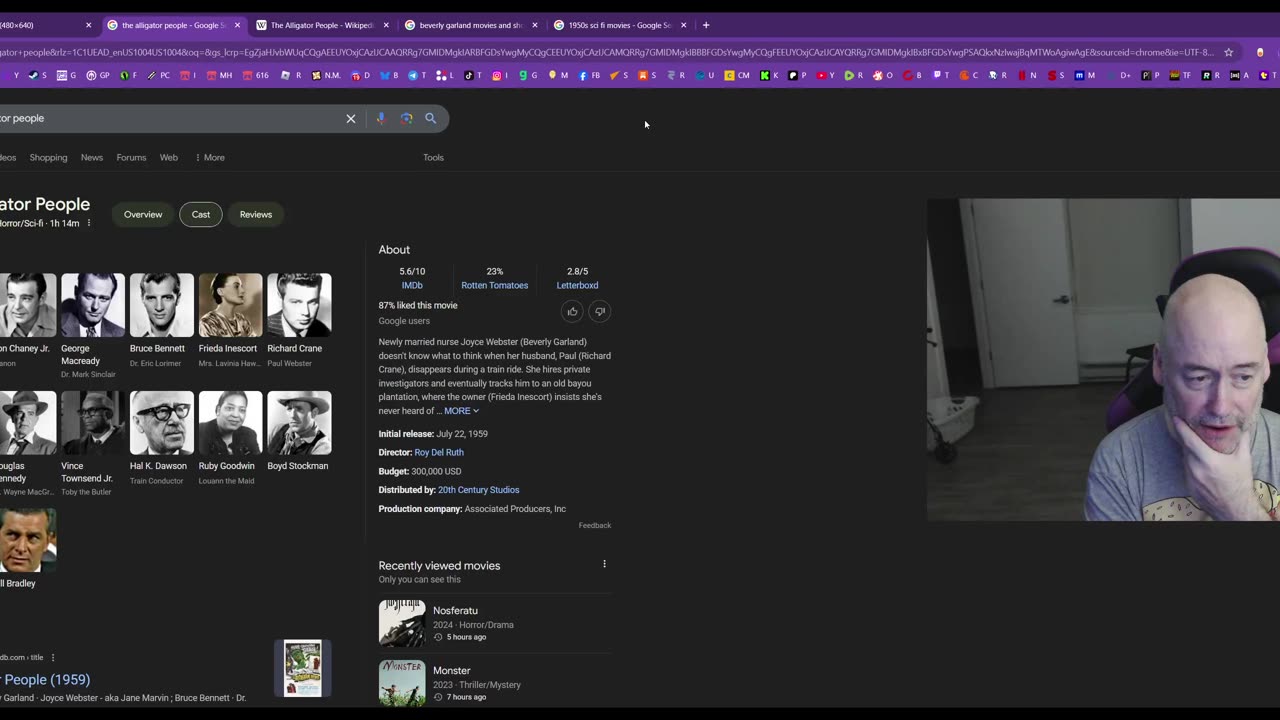Open recently viewed movie Monster

click(x=494, y=683)
